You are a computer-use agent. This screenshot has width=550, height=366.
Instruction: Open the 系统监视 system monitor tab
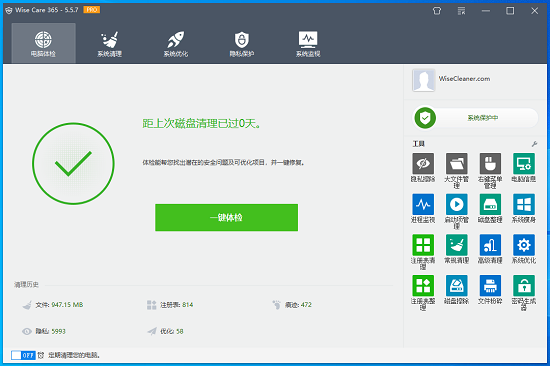tap(308, 43)
